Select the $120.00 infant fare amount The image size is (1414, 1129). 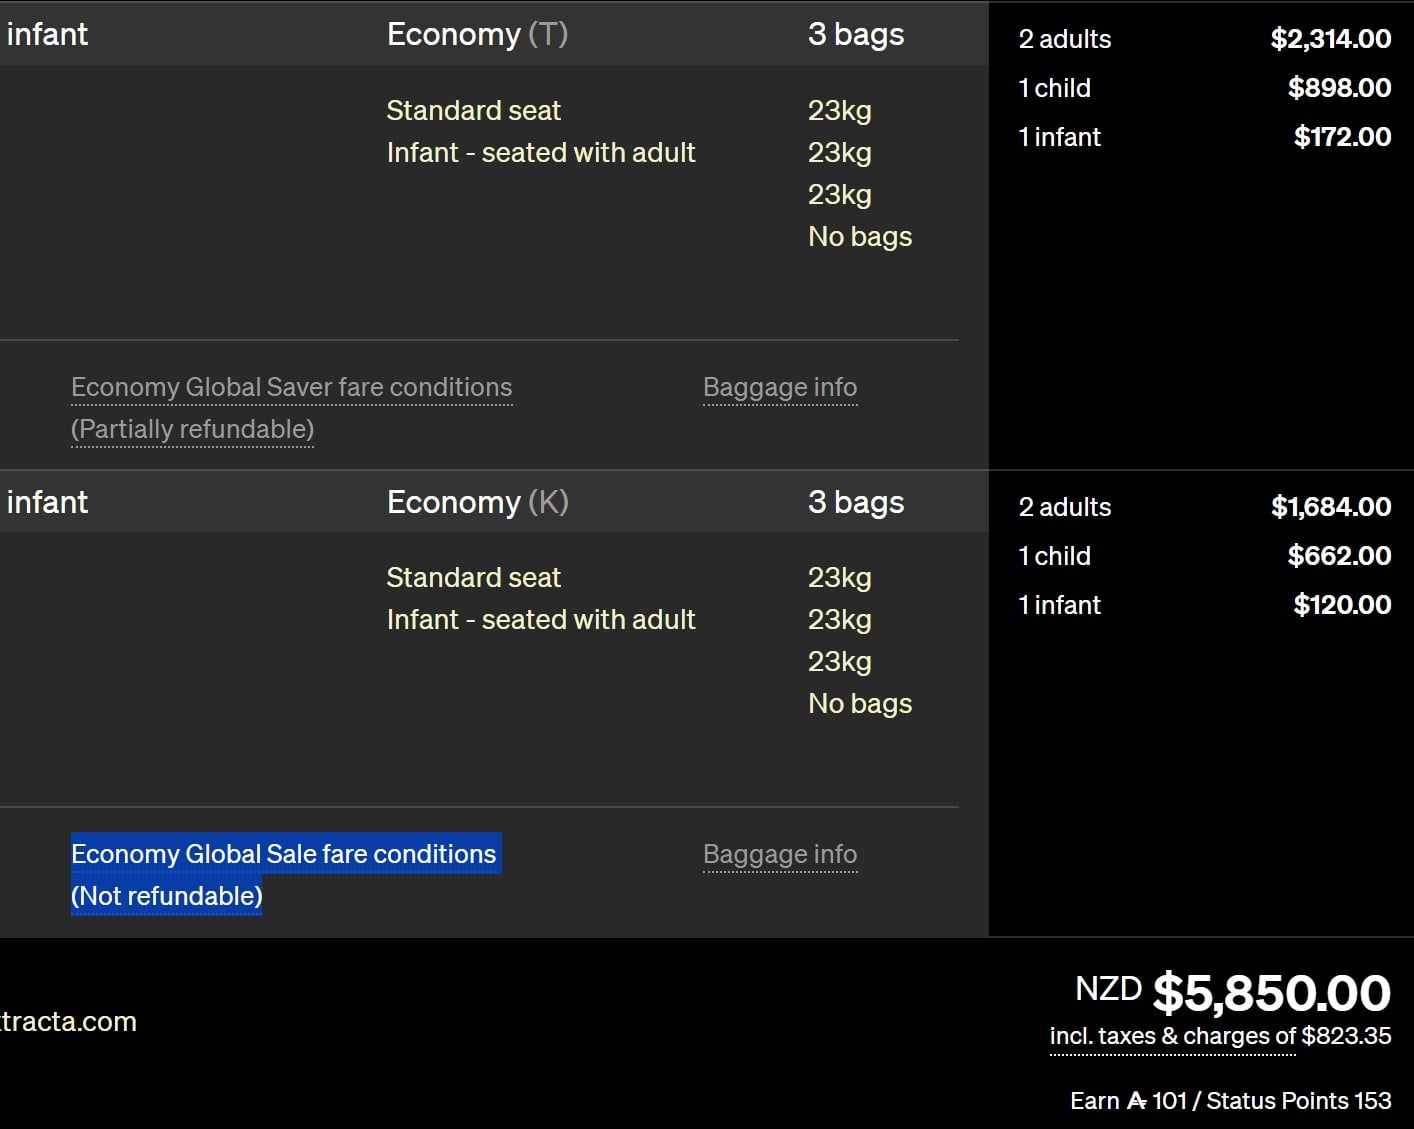(x=1342, y=605)
